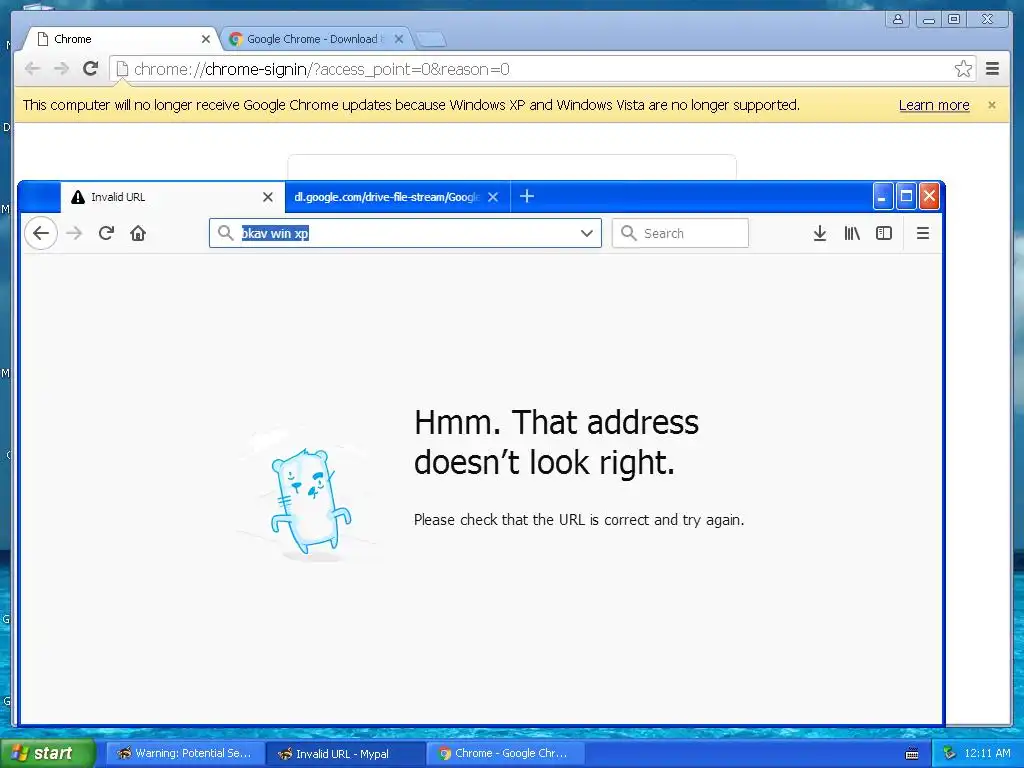Image resolution: width=1024 pixels, height=768 pixels.
Task: Click the system tray icon beside the clock
Action: pyautogui.click(x=950, y=753)
